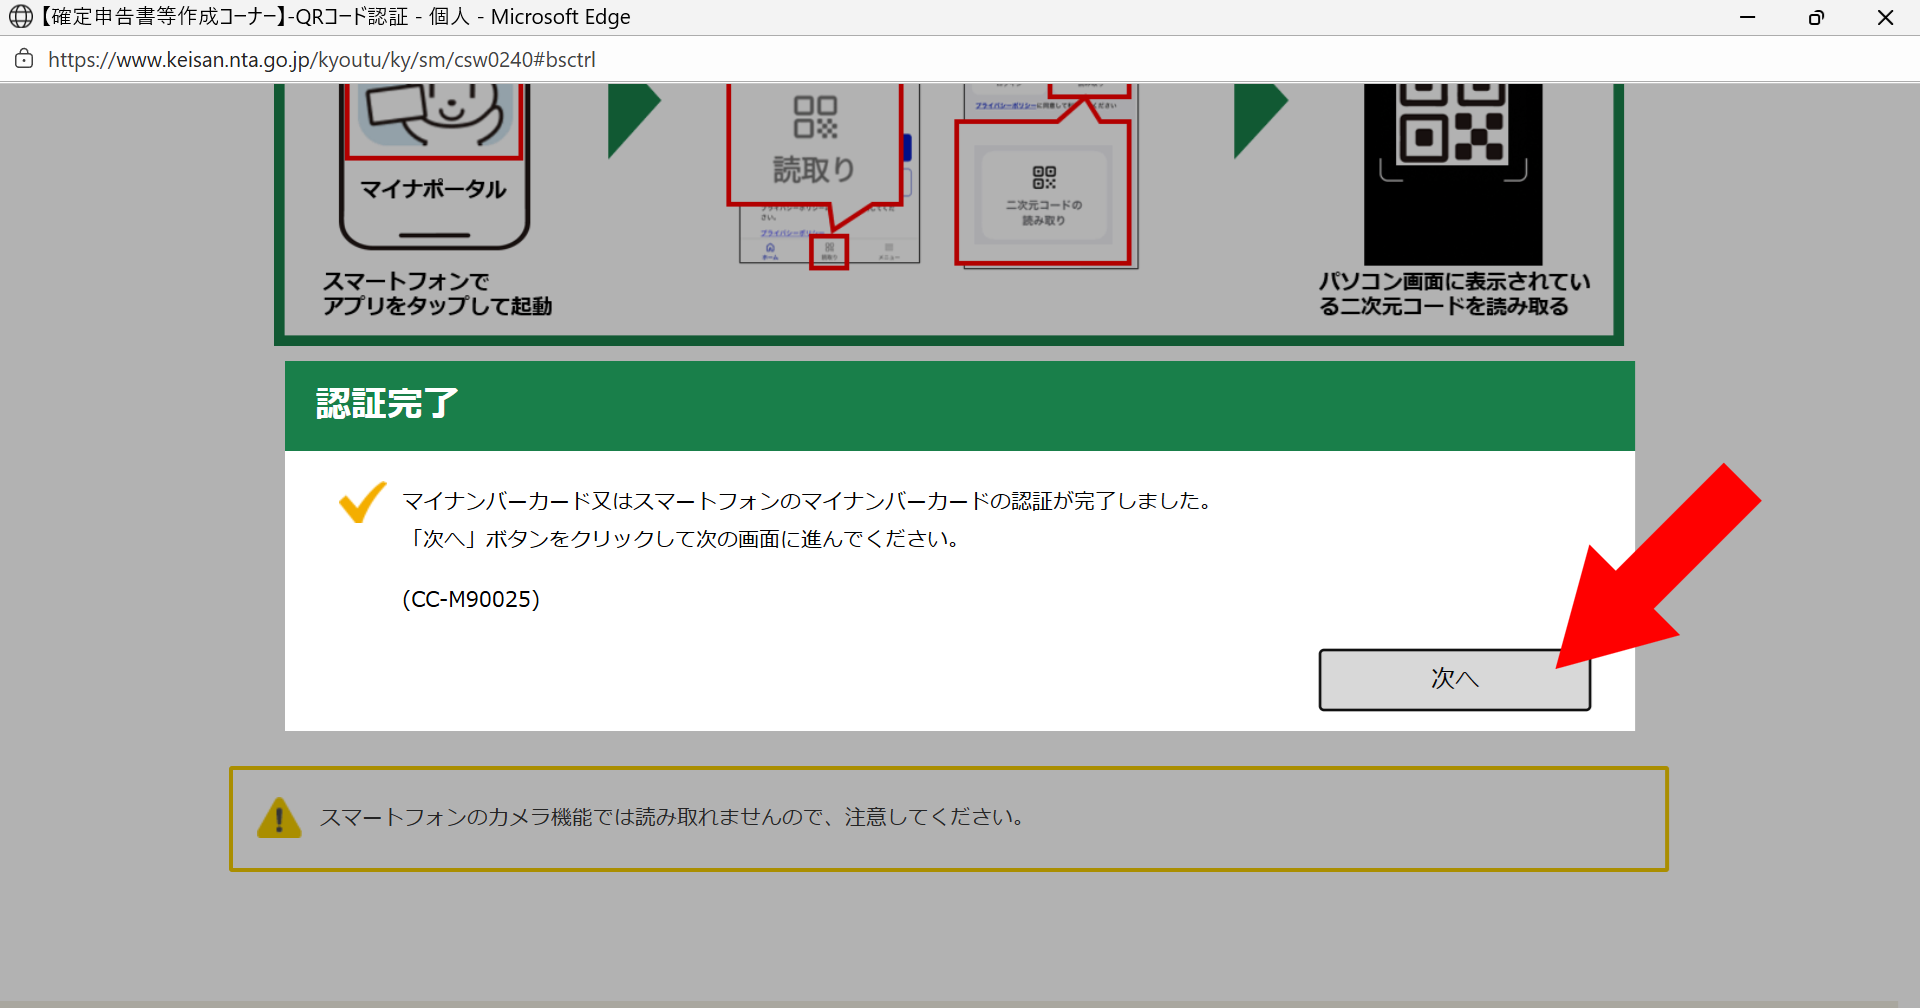
Task: Restore down the Edge window
Action: pyautogui.click(x=1816, y=17)
